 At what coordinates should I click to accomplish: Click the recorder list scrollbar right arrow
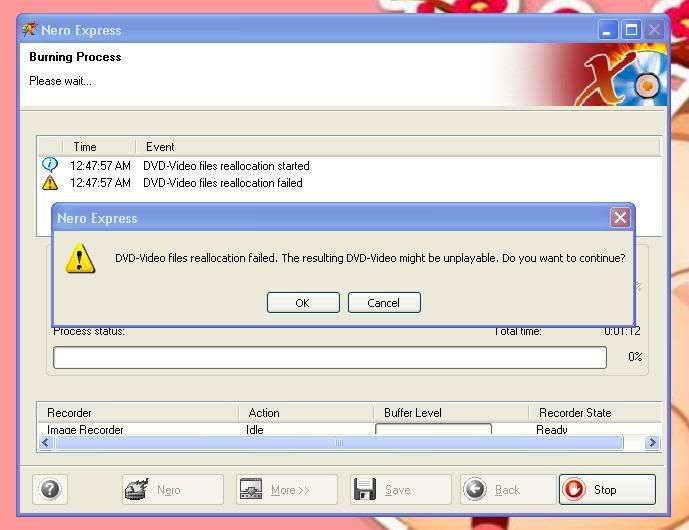coord(652,442)
